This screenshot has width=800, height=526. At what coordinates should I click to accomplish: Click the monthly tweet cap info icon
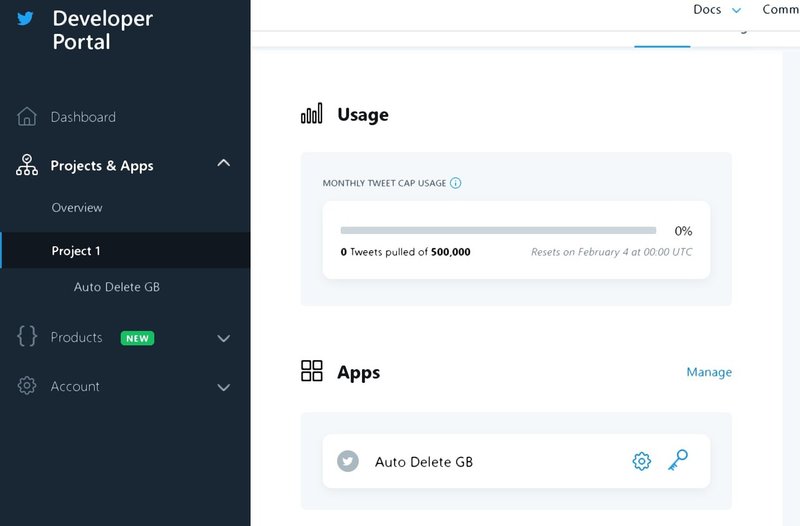[456, 184]
